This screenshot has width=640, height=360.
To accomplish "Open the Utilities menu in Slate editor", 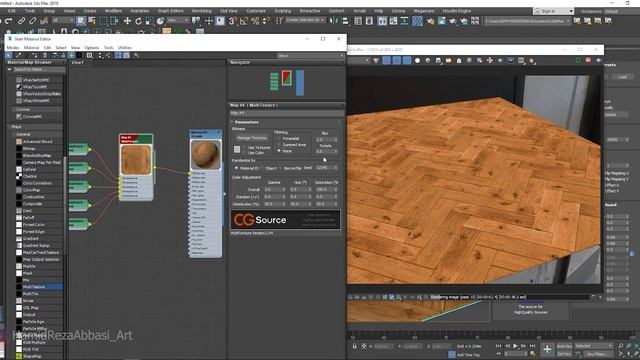I will (x=124, y=48).
